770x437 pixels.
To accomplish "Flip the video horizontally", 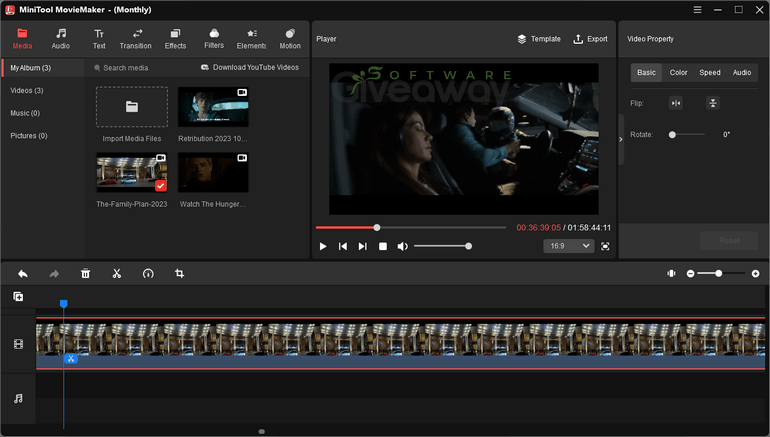I will [x=676, y=103].
